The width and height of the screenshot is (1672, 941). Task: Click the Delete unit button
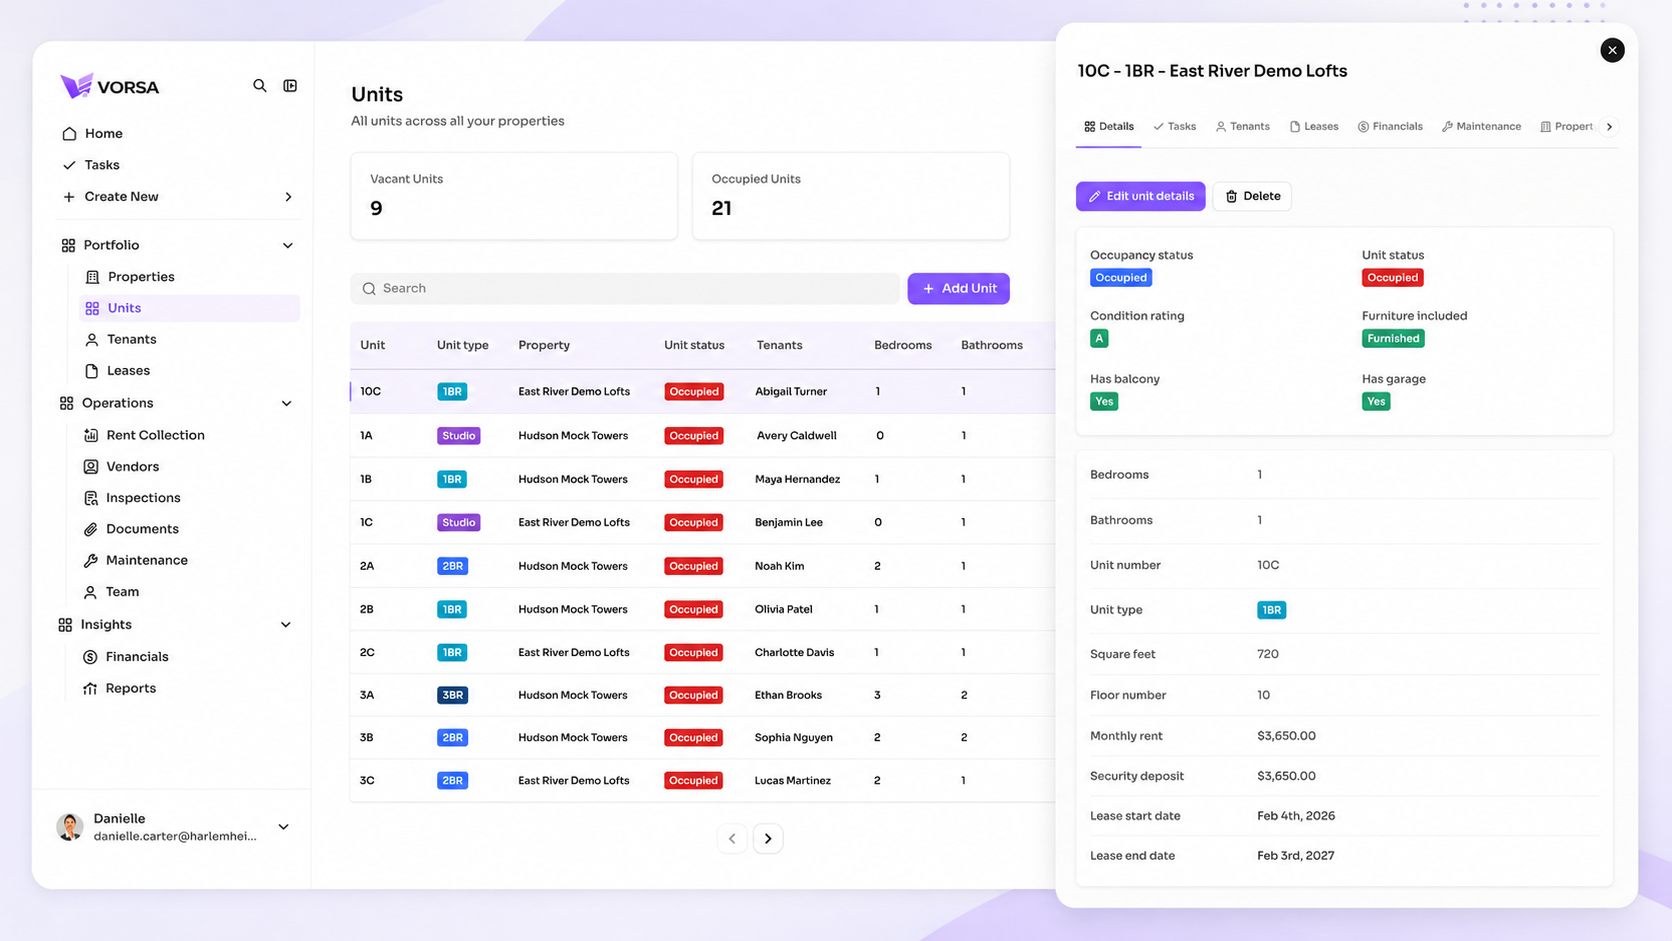pos(1252,196)
